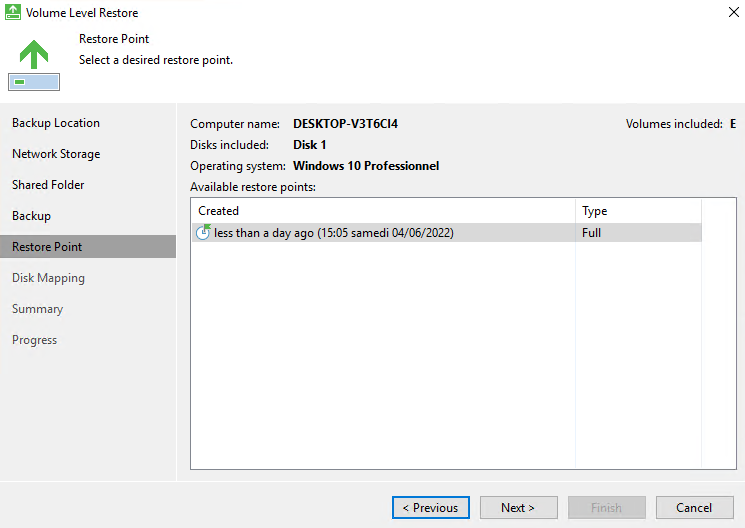The height and width of the screenshot is (528, 745).
Task: Go back with the Previous button
Action: [x=431, y=508]
